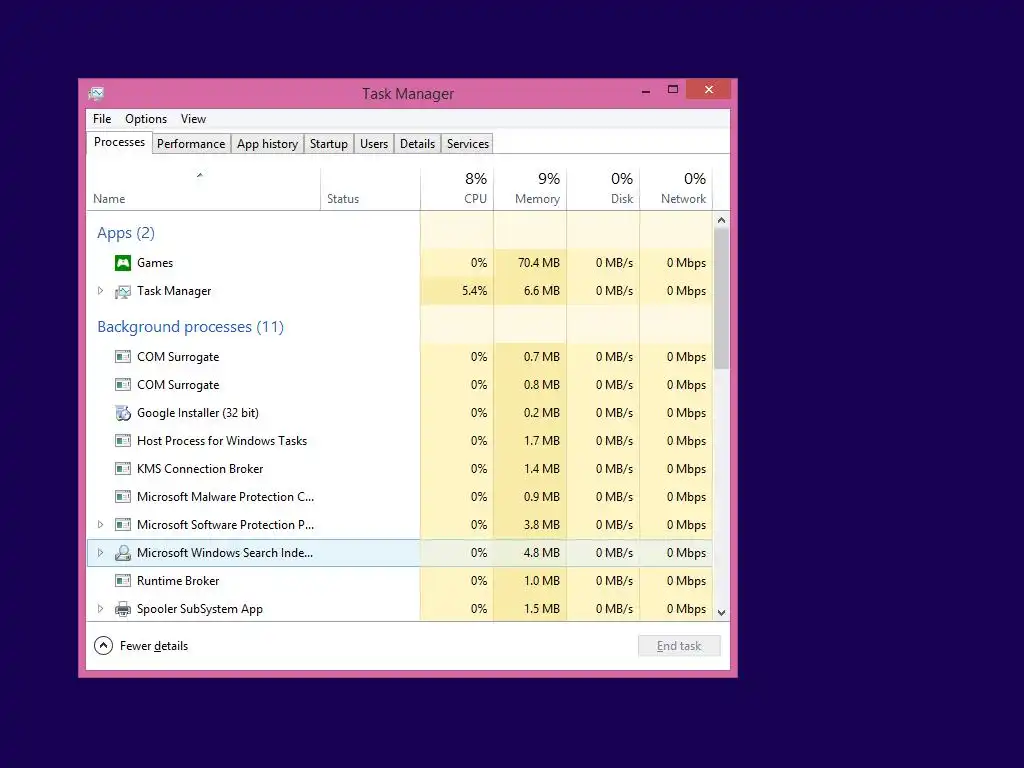This screenshot has height=768, width=1024.
Task: Click the Task Manager row icon
Action: (123, 291)
